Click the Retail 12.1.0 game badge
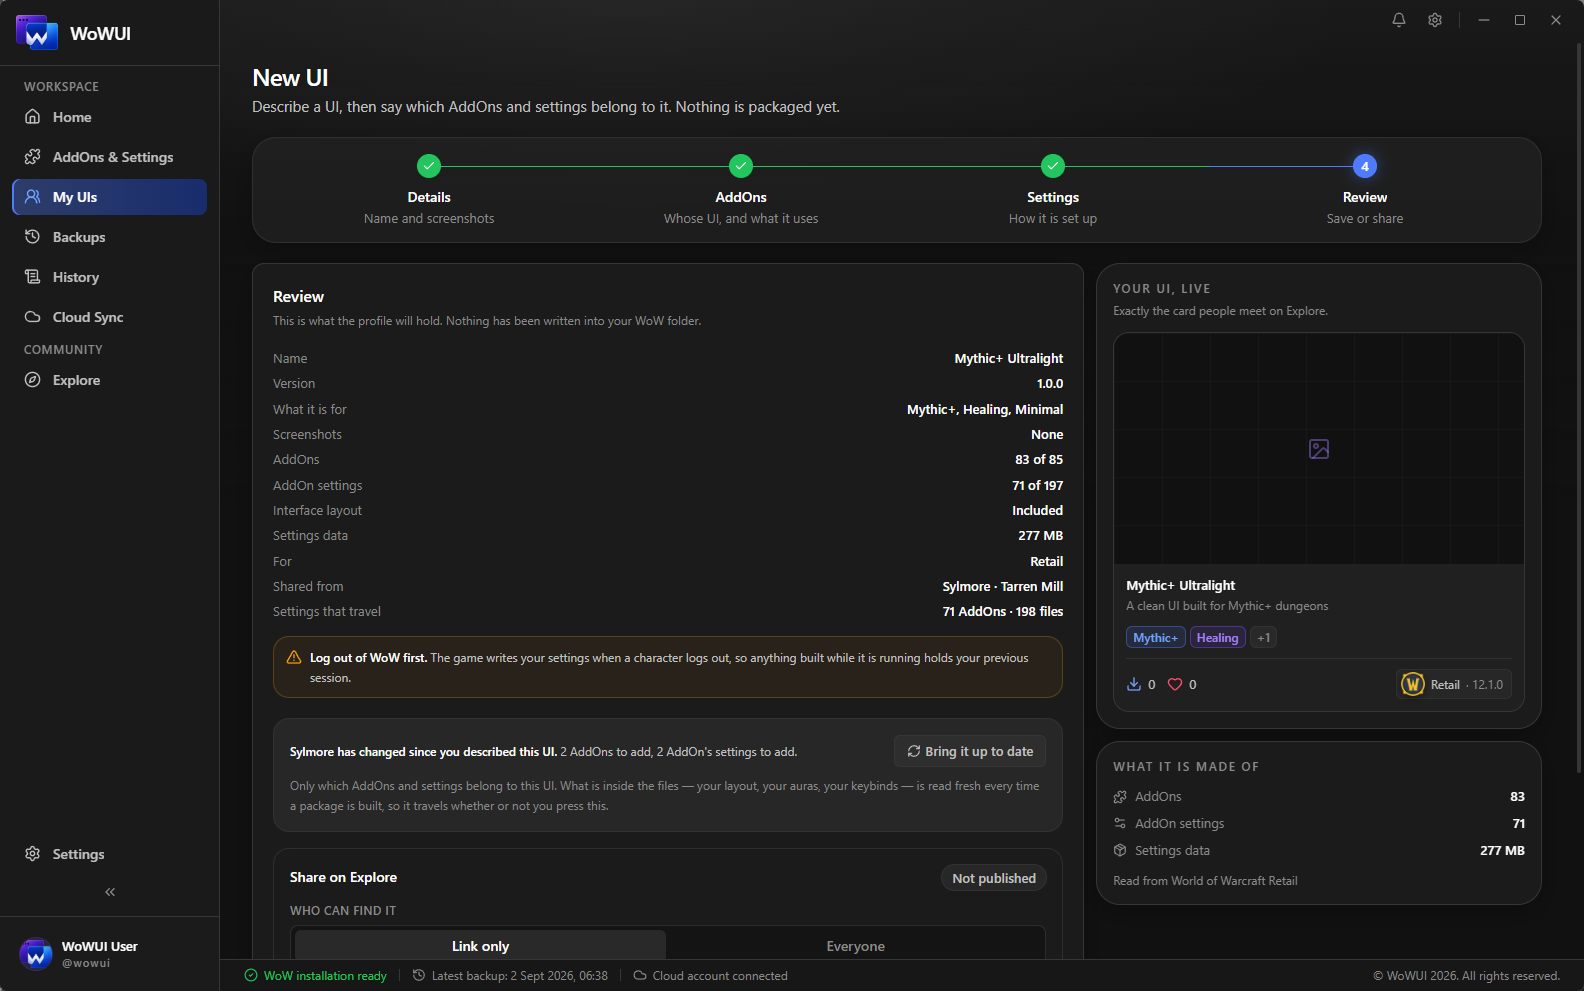 pyautogui.click(x=1454, y=684)
